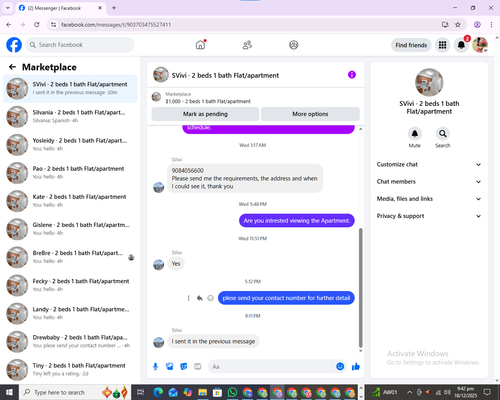Open Drewbaby conversation
Image resolution: width=500 pixels, height=400 pixels.
click(x=70, y=341)
